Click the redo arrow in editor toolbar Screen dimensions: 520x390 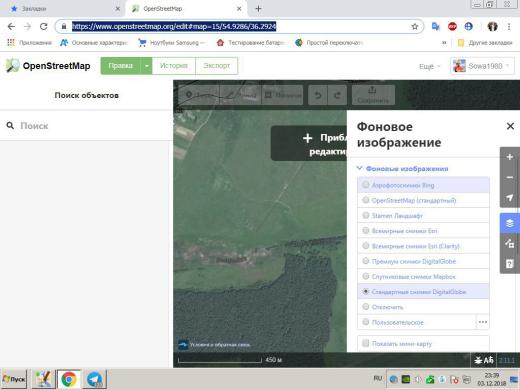337,95
